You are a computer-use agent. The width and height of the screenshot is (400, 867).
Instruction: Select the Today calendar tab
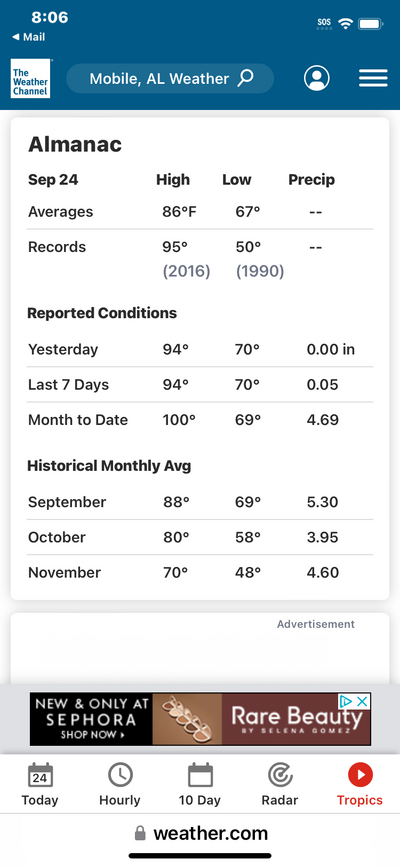(40, 784)
